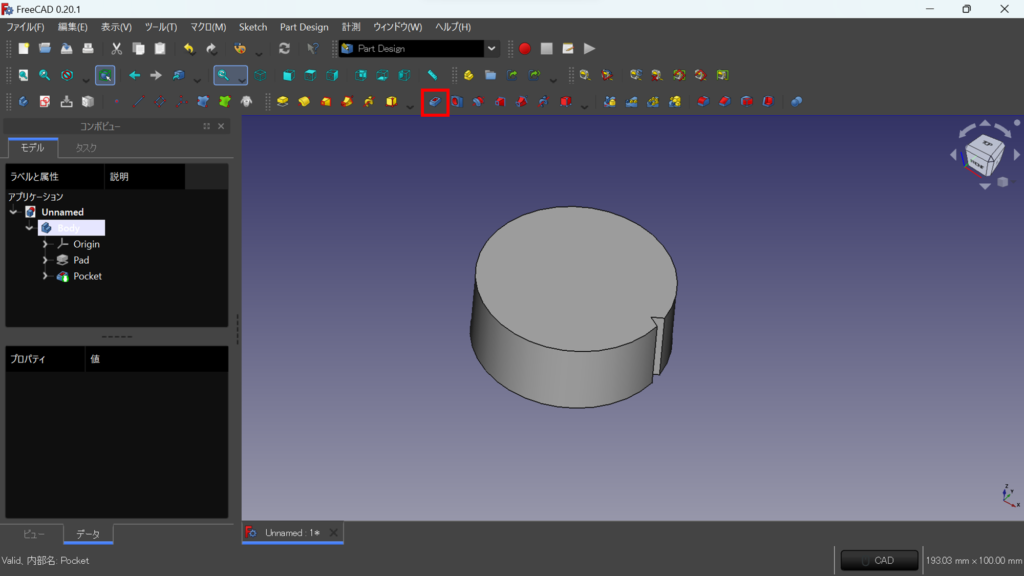Open the additive primitive dropdown arrow

point(409,106)
